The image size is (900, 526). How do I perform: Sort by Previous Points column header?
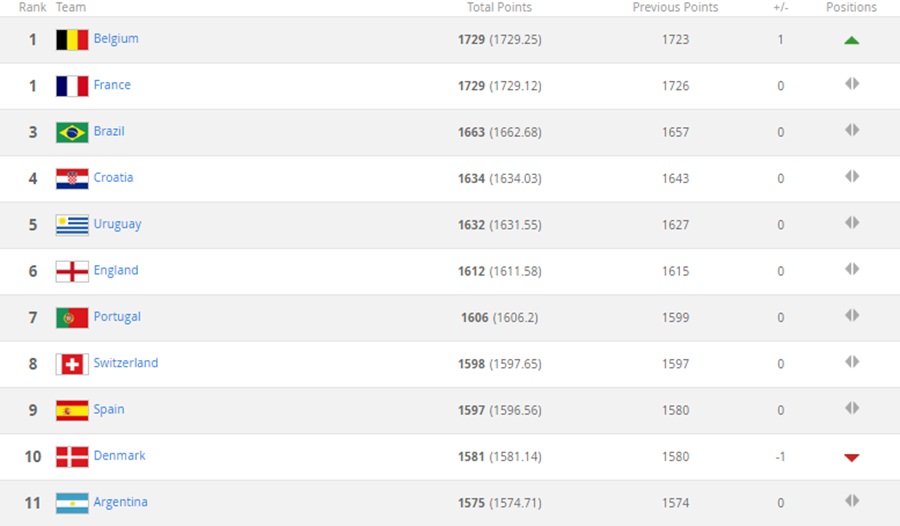pos(676,7)
